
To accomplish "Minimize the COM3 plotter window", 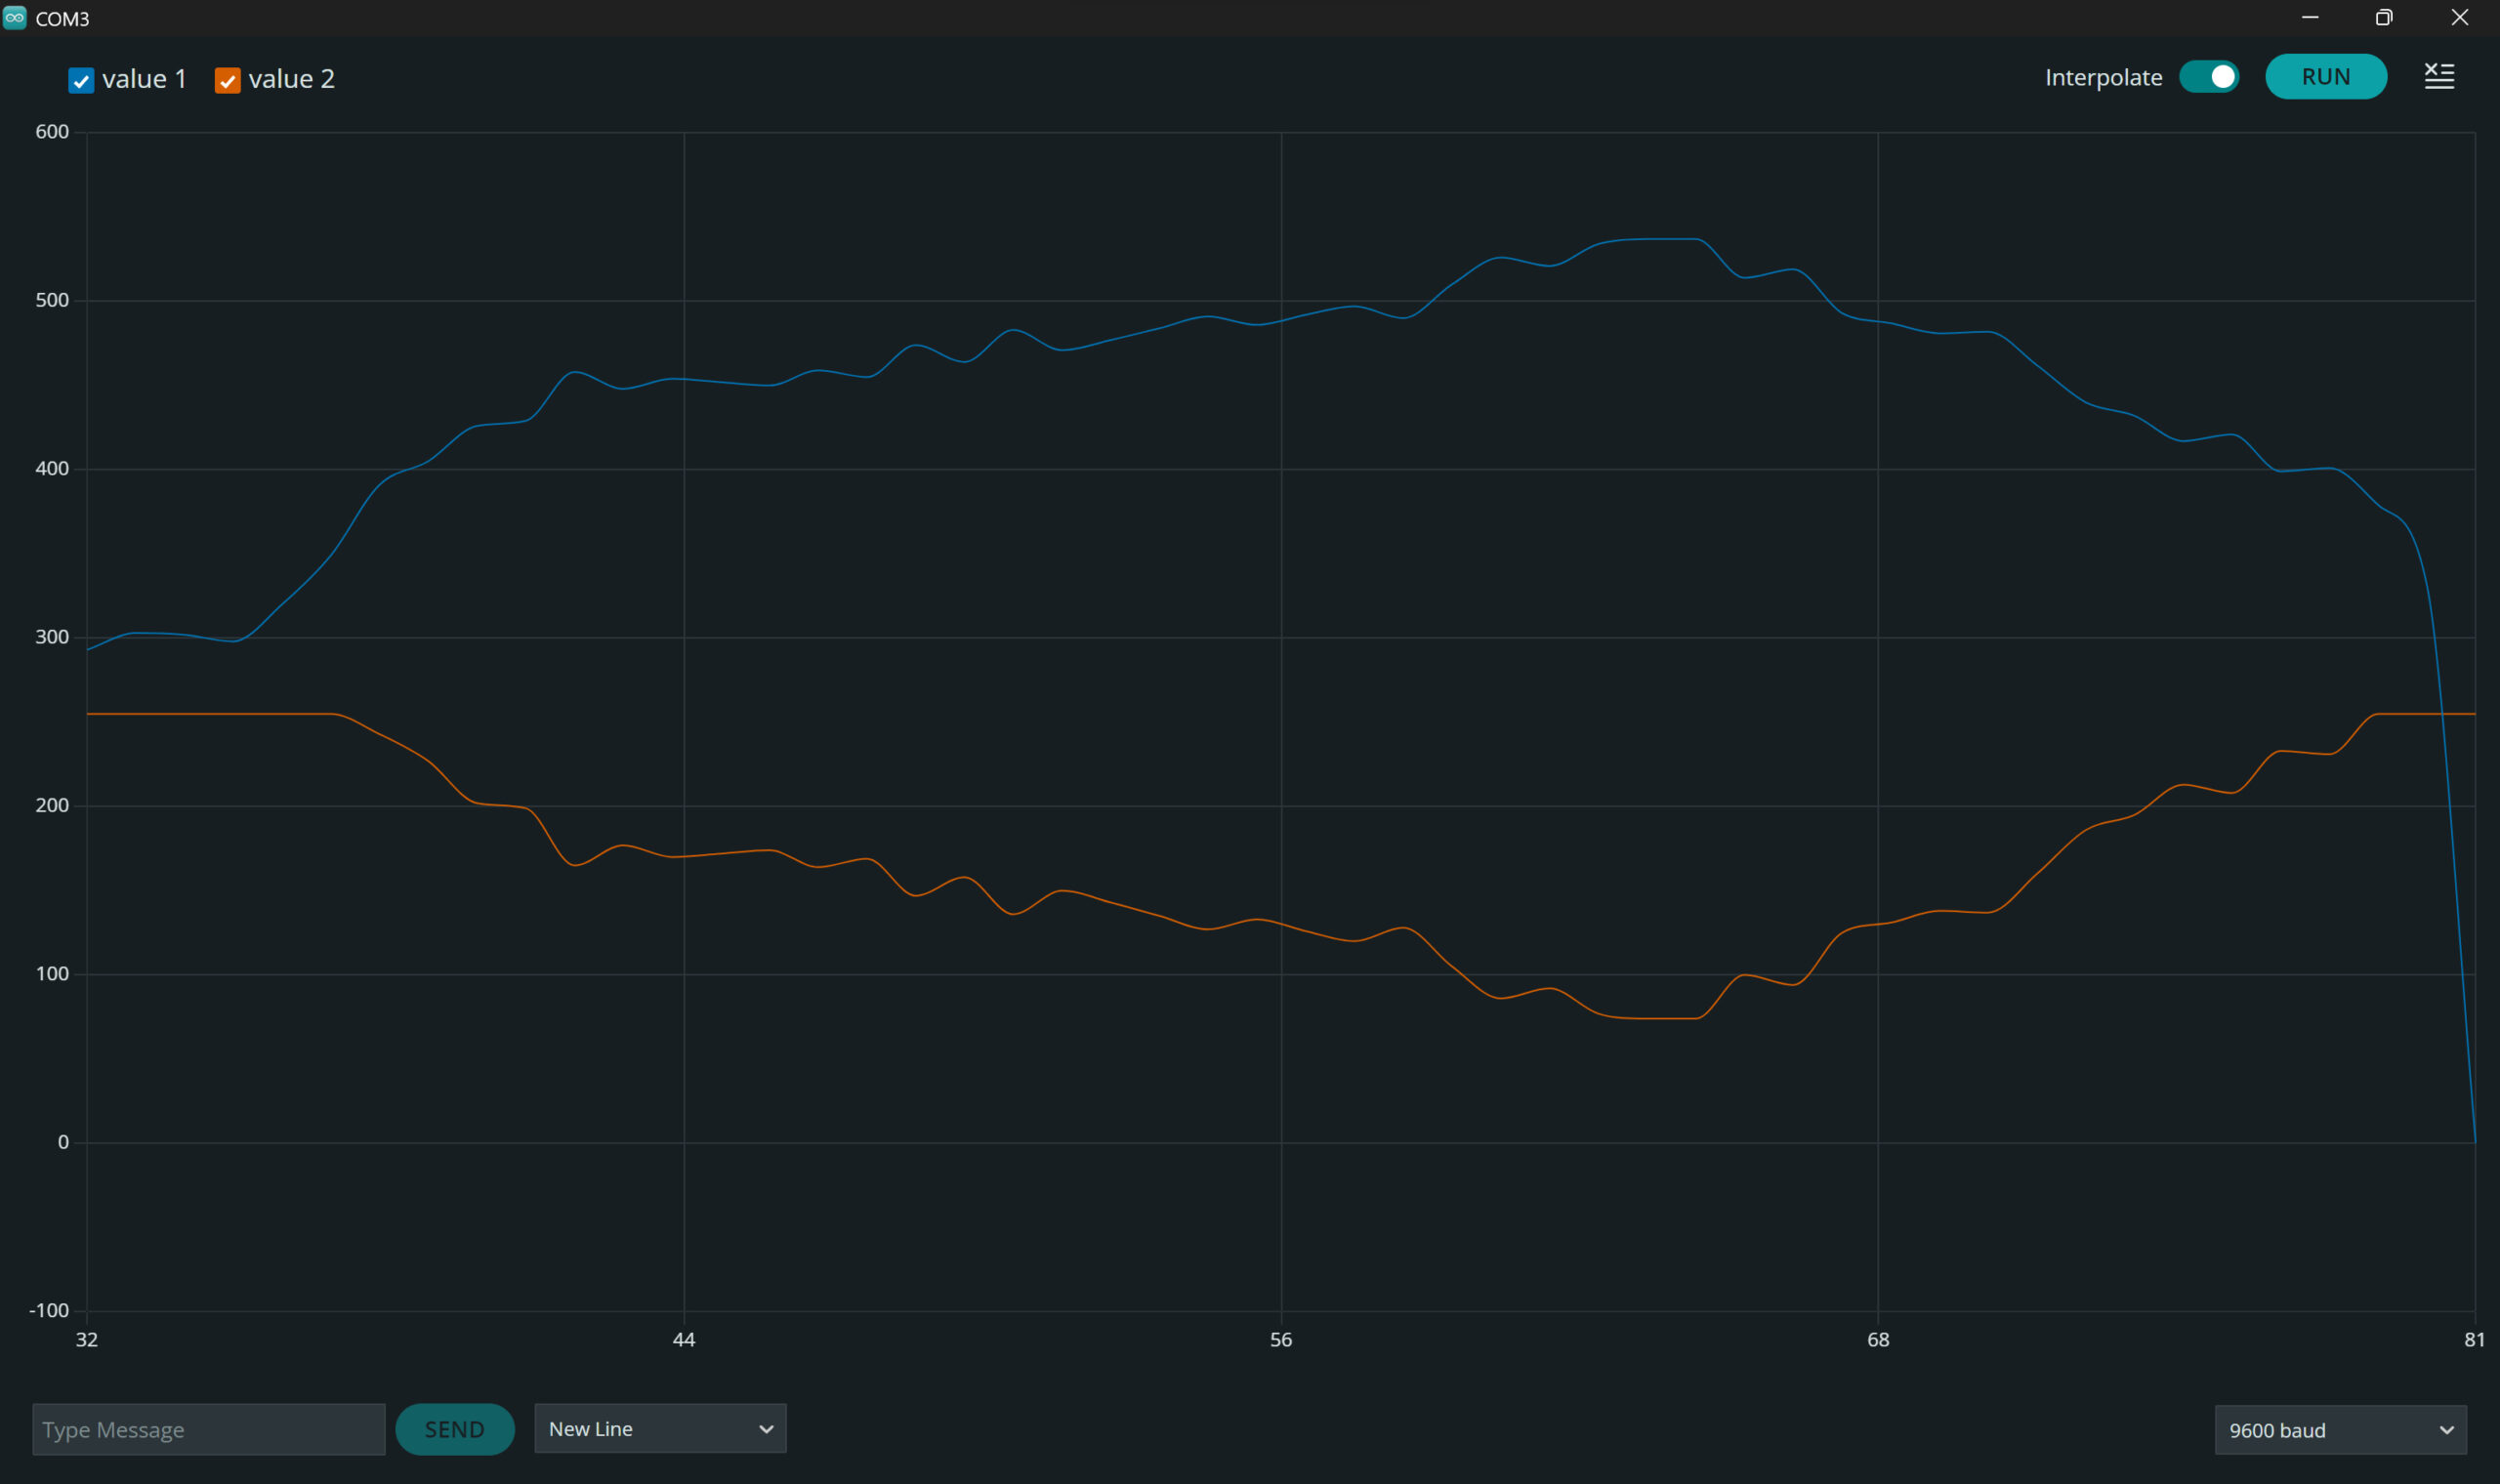I will click(2310, 18).
